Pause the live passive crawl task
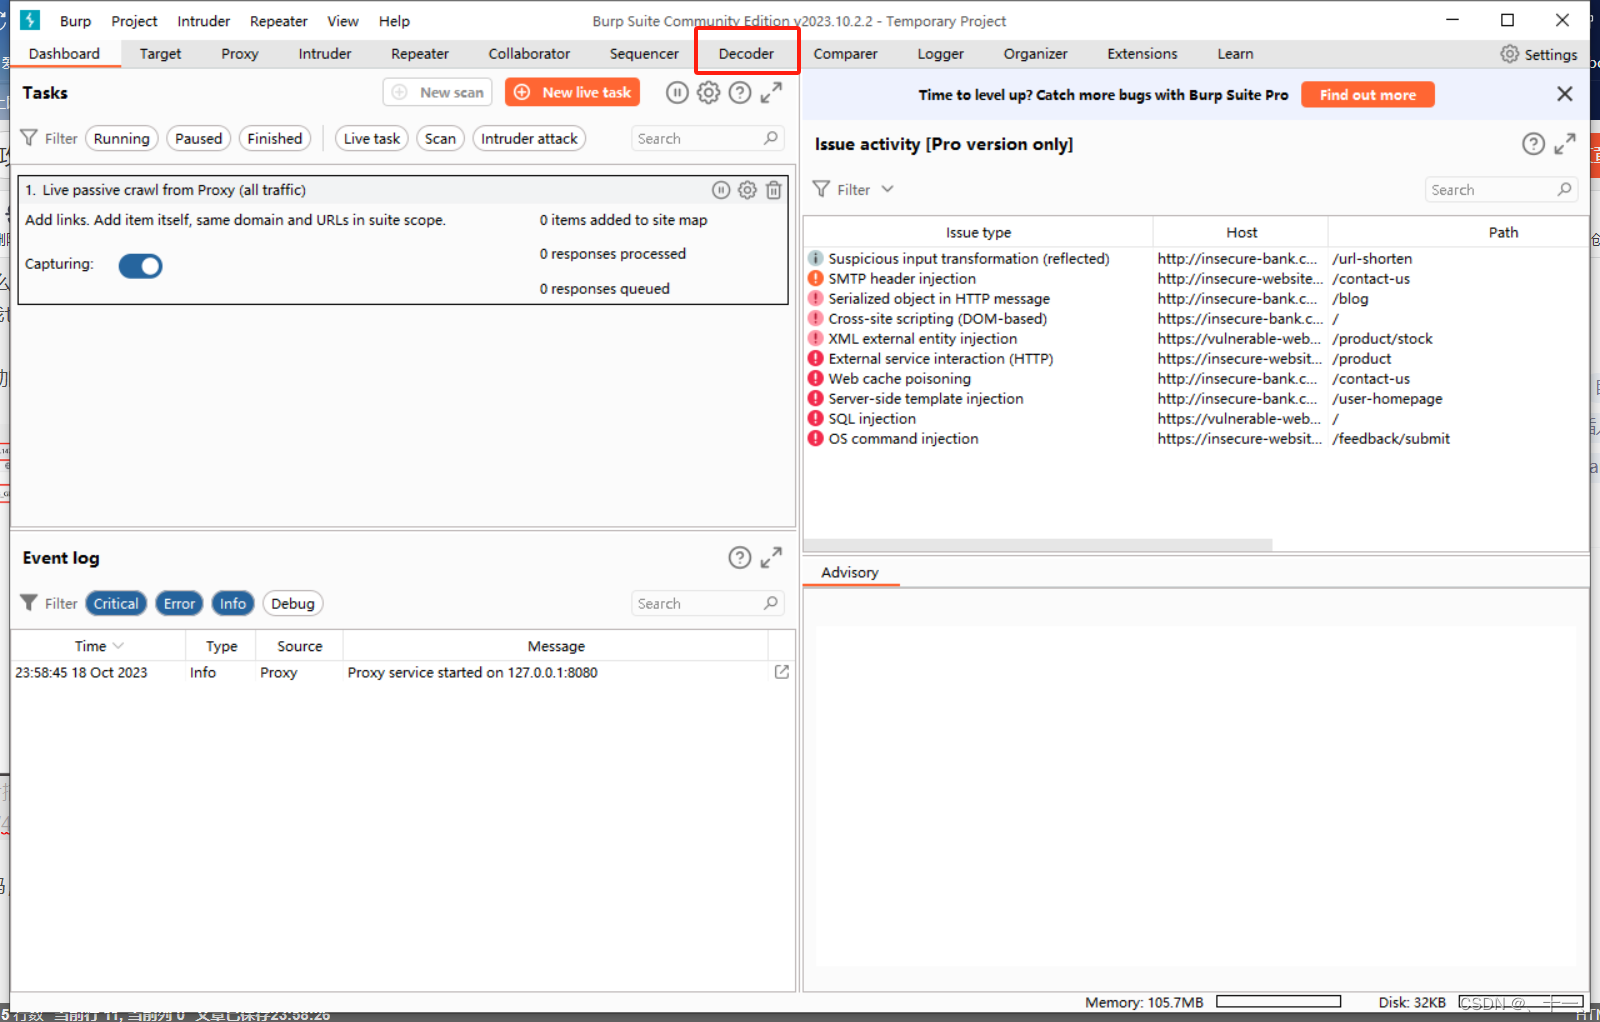Viewport: 1600px width, 1022px height. (x=721, y=190)
